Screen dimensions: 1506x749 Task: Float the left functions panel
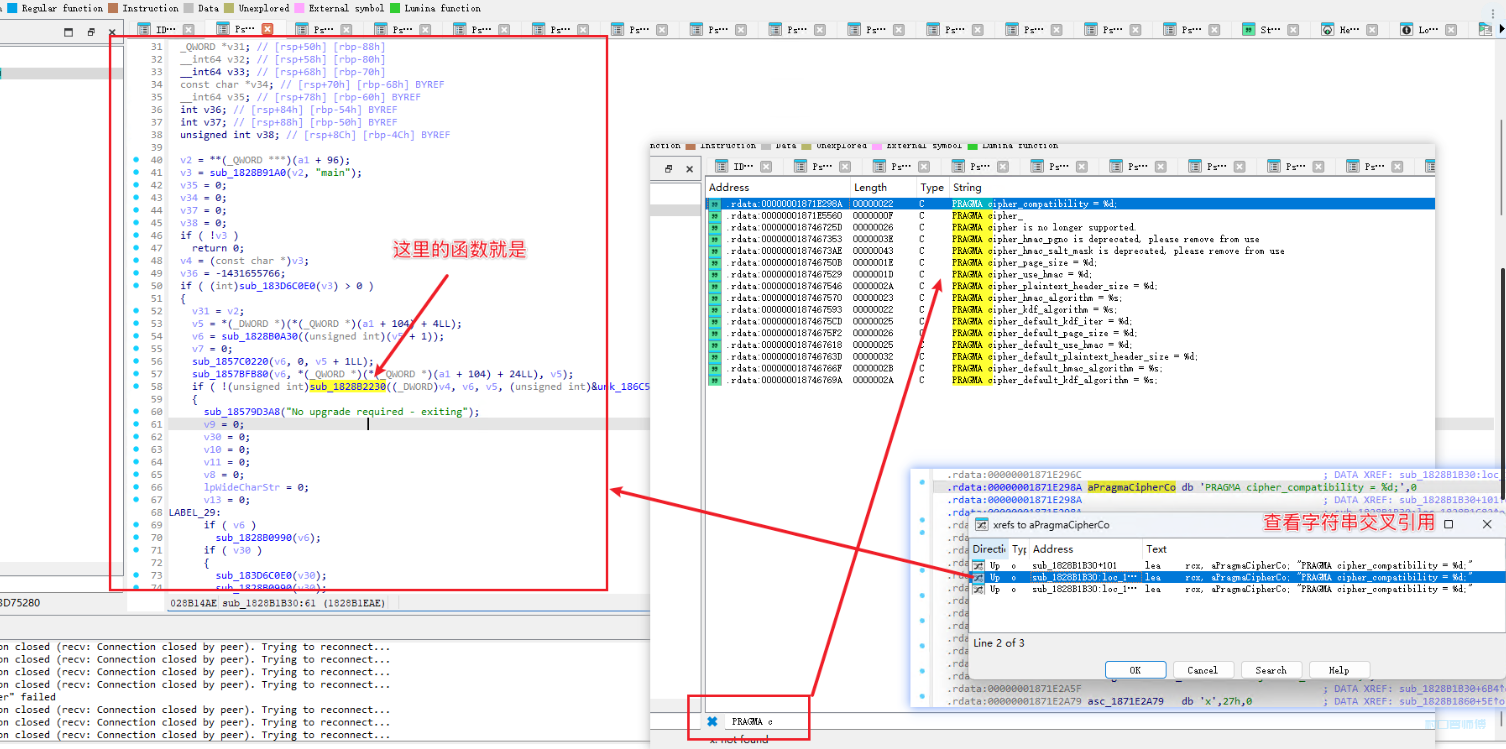click(90, 32)
